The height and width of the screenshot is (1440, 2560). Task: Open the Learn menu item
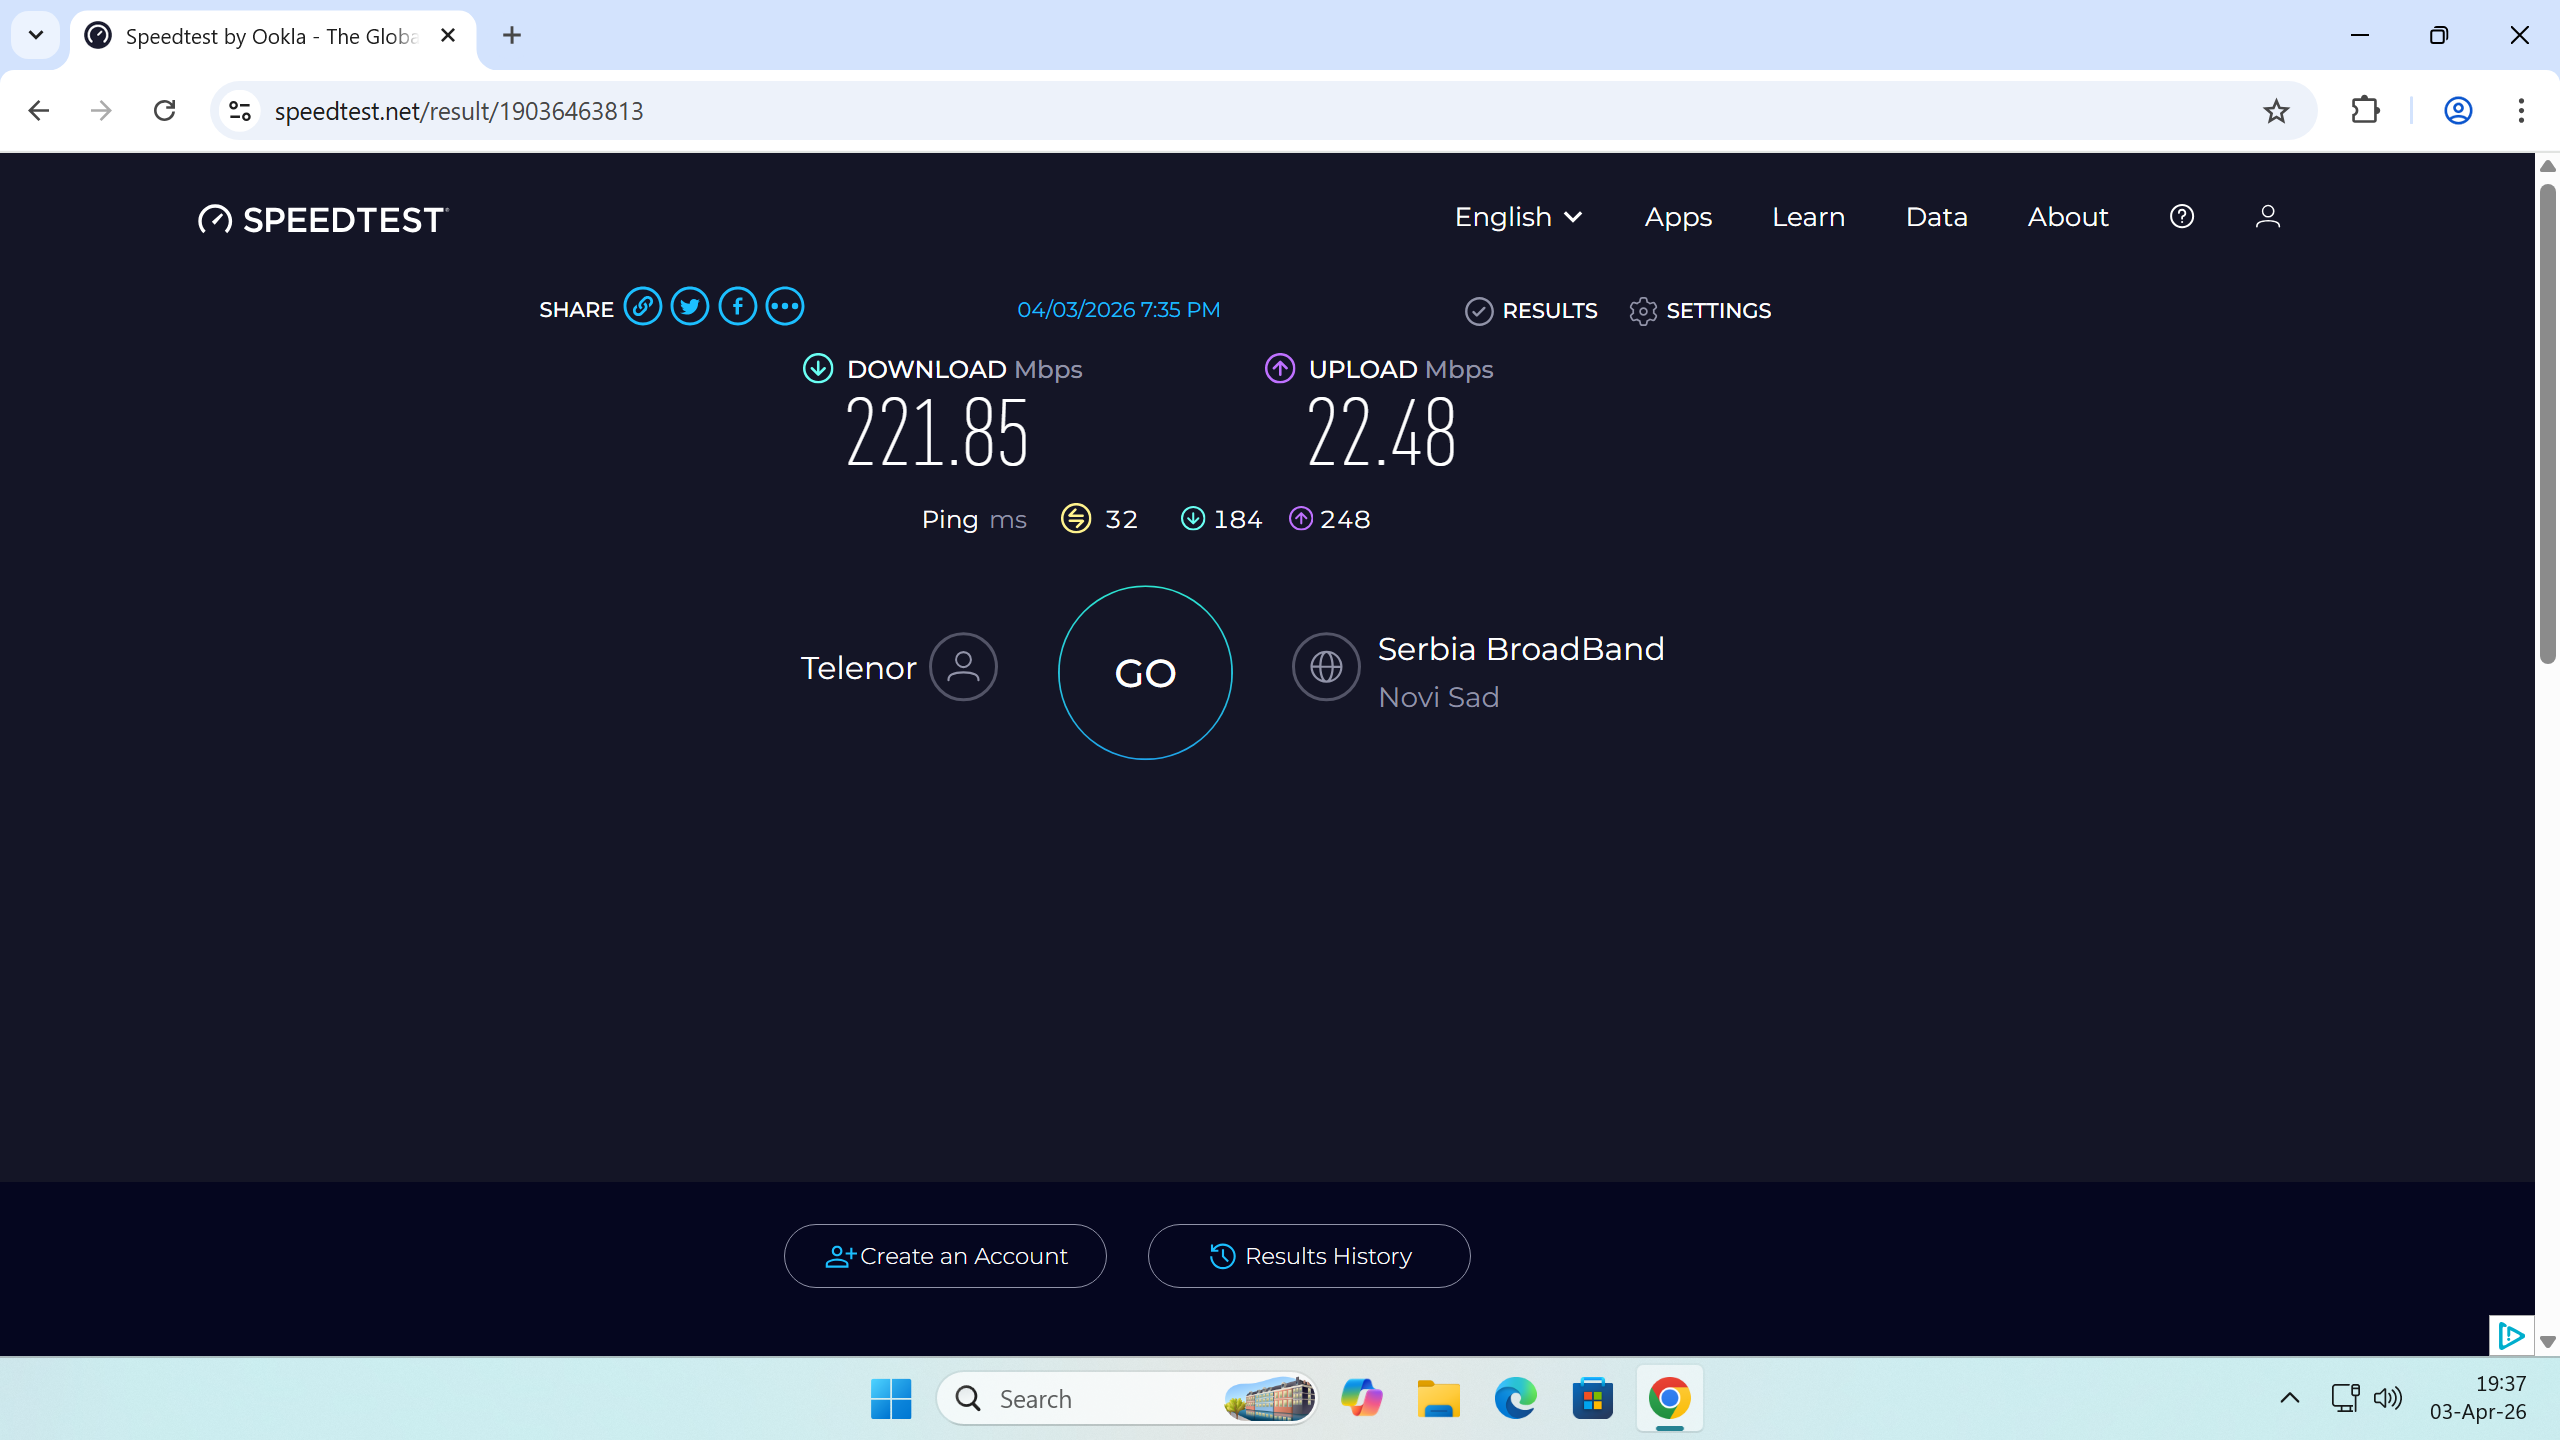[1808, 217]
